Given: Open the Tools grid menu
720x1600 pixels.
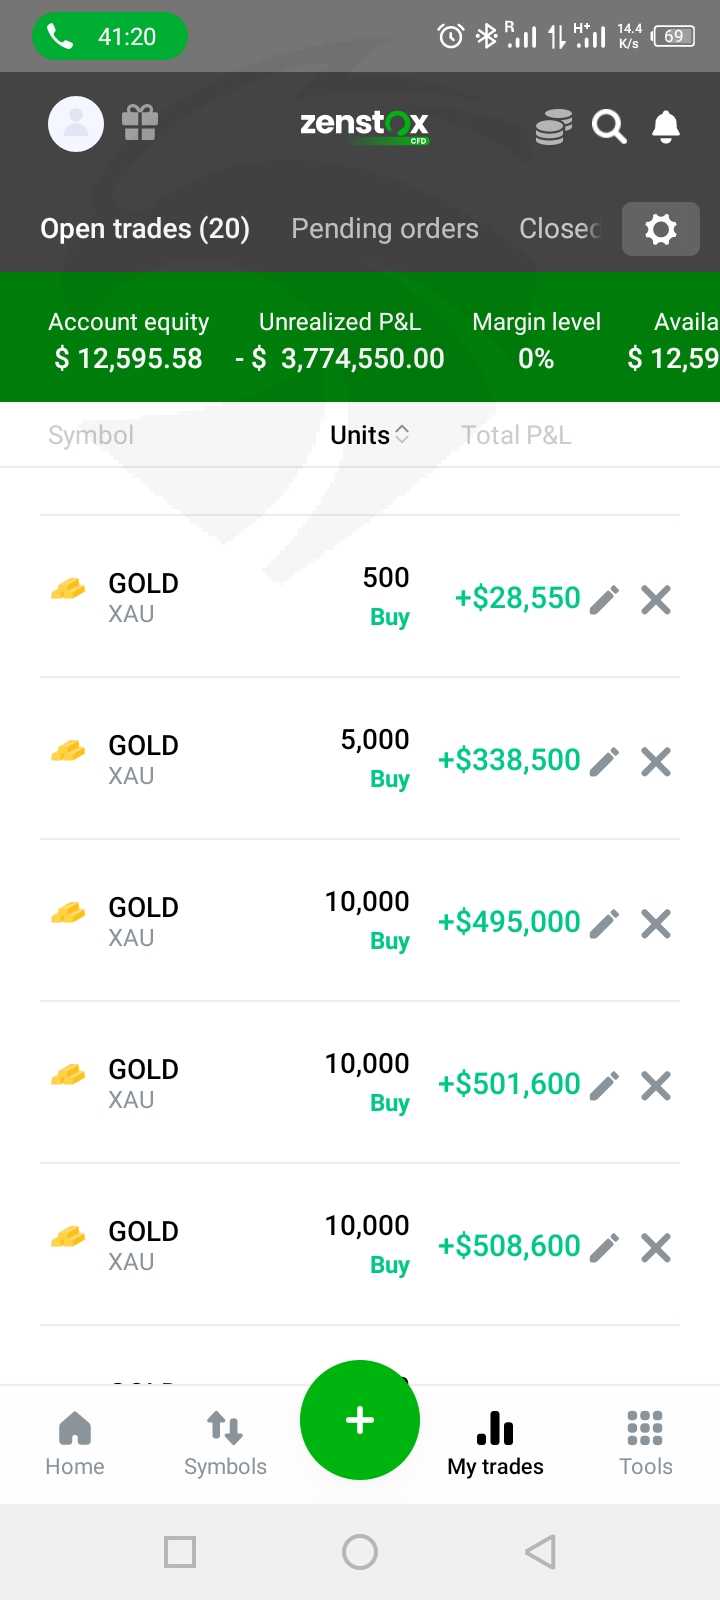Looking at the screenshot, I should tap(645, 1443).
